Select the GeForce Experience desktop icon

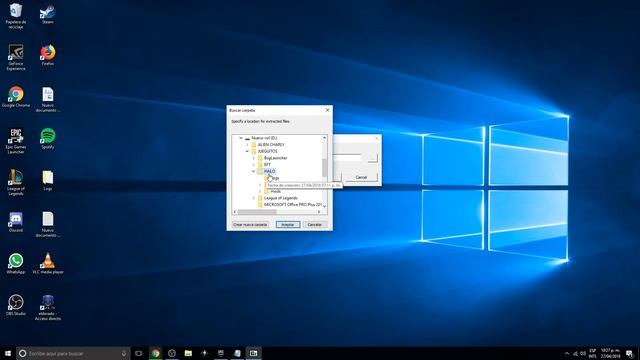[x=16, y=57]
